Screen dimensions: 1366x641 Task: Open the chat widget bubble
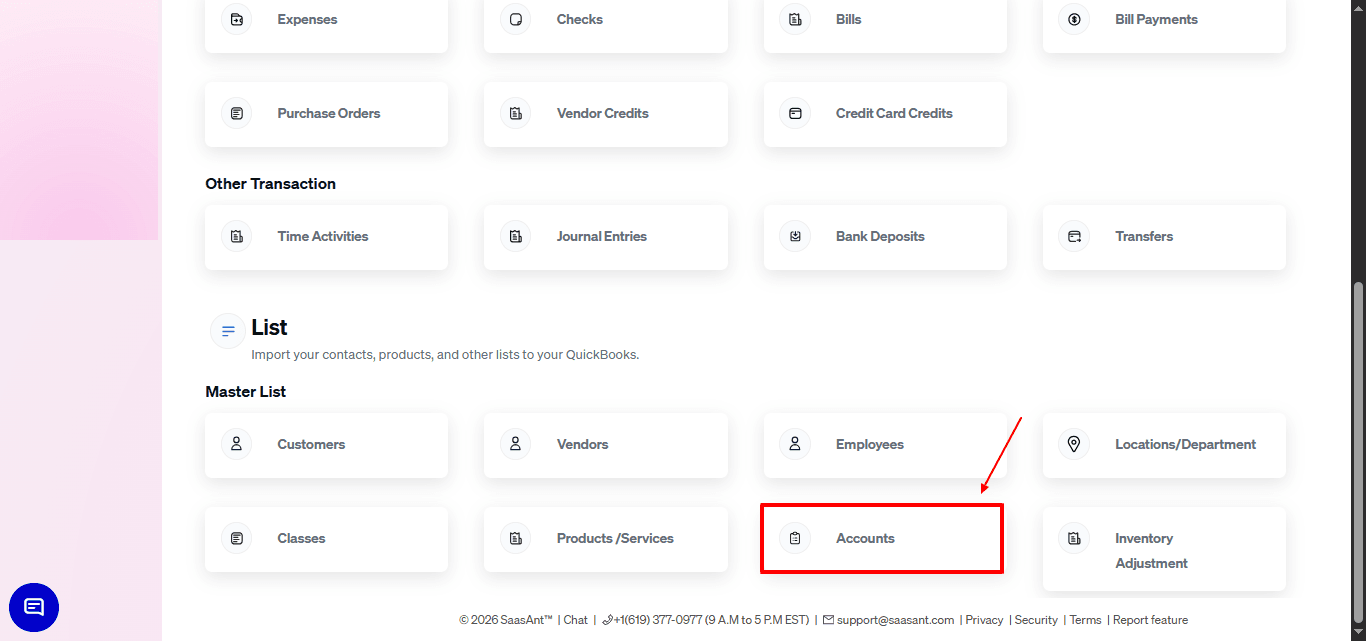34,607
